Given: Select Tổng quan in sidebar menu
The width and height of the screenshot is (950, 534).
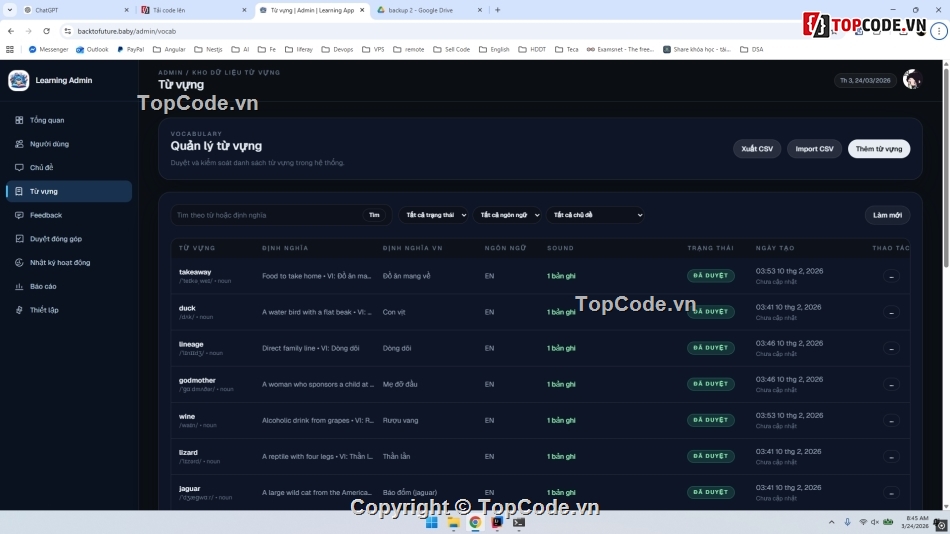Looking at the screenshot, I should point(69,120).
